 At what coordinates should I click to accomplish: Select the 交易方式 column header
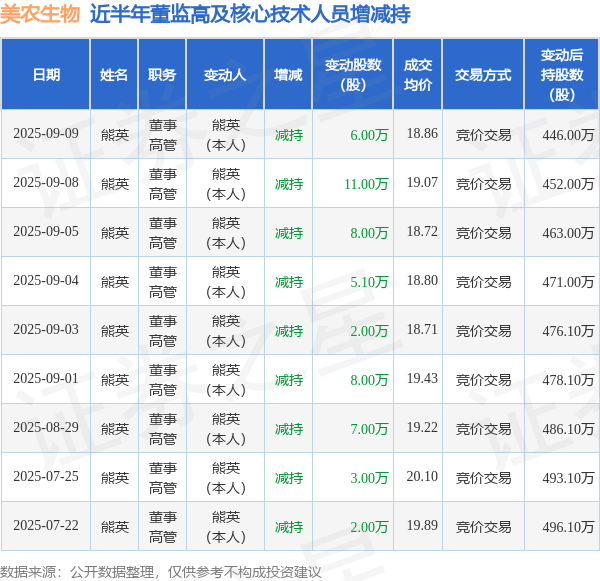pos(483,75)
